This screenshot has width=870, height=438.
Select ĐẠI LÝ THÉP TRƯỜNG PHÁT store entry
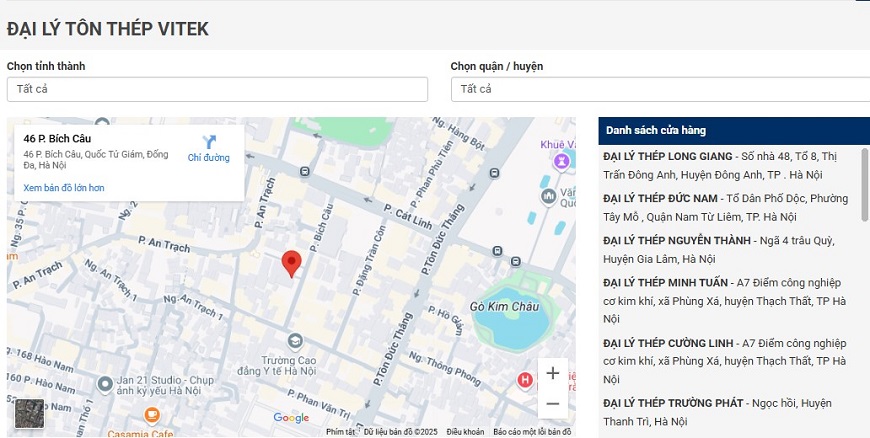pyautogui.click(x=727, y=412)
